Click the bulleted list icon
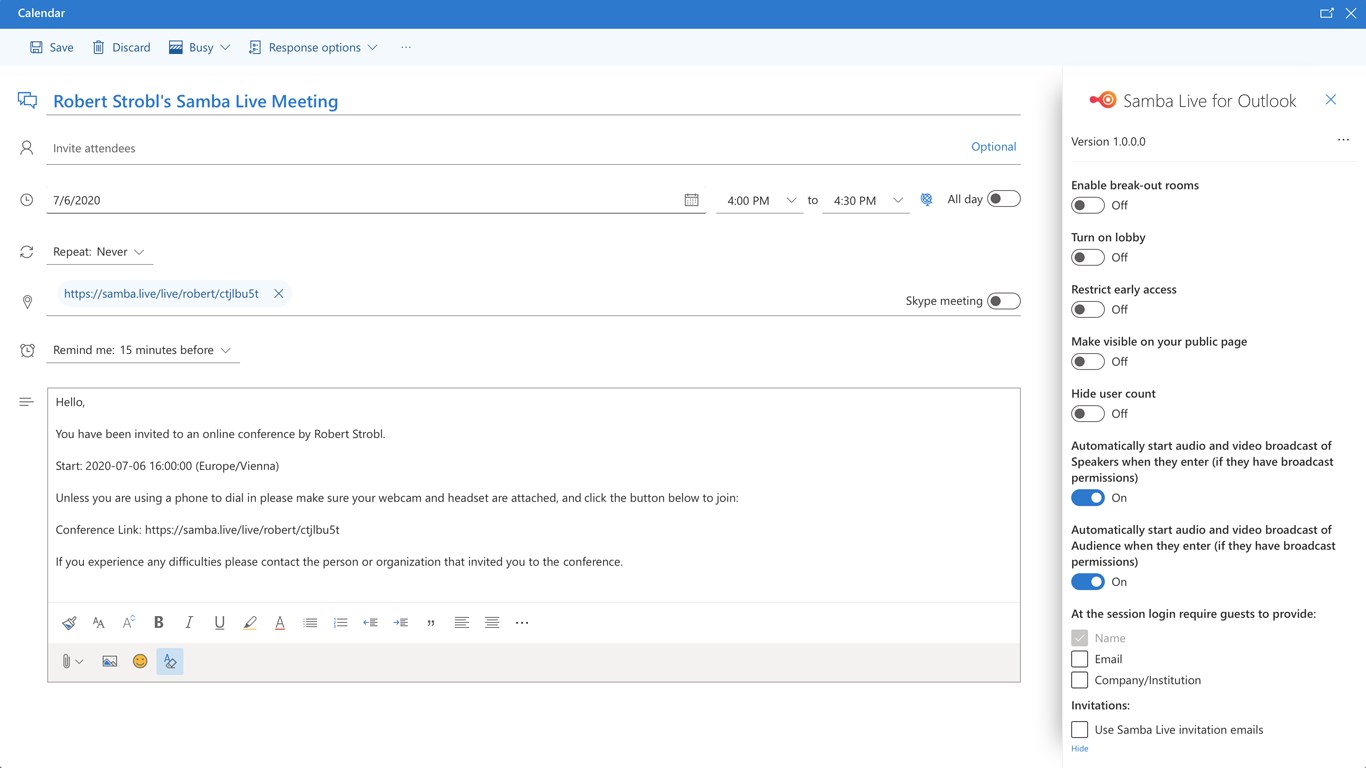The image size is (1366, 768). [x=310, y=622]
